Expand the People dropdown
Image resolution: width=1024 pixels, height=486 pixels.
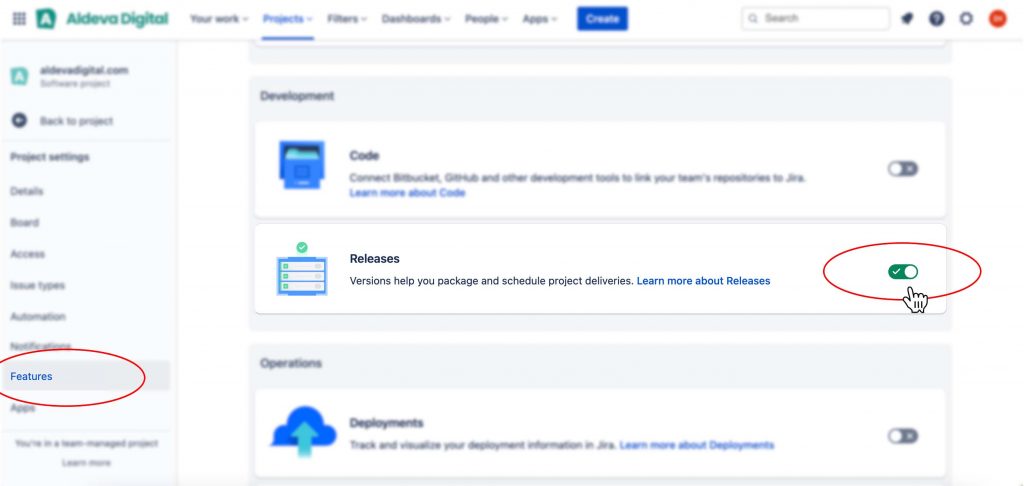coord(487,19)
